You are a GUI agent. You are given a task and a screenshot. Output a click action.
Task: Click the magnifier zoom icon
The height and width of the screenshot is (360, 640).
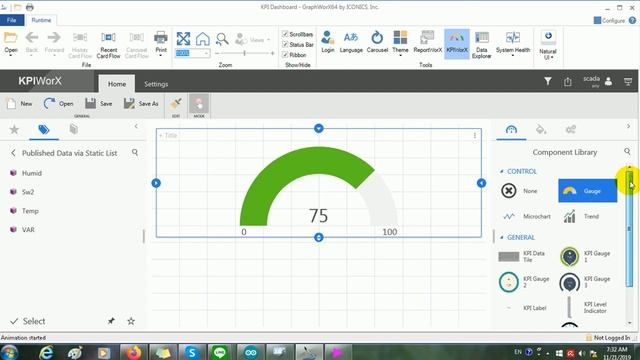[x=222, y=39]
